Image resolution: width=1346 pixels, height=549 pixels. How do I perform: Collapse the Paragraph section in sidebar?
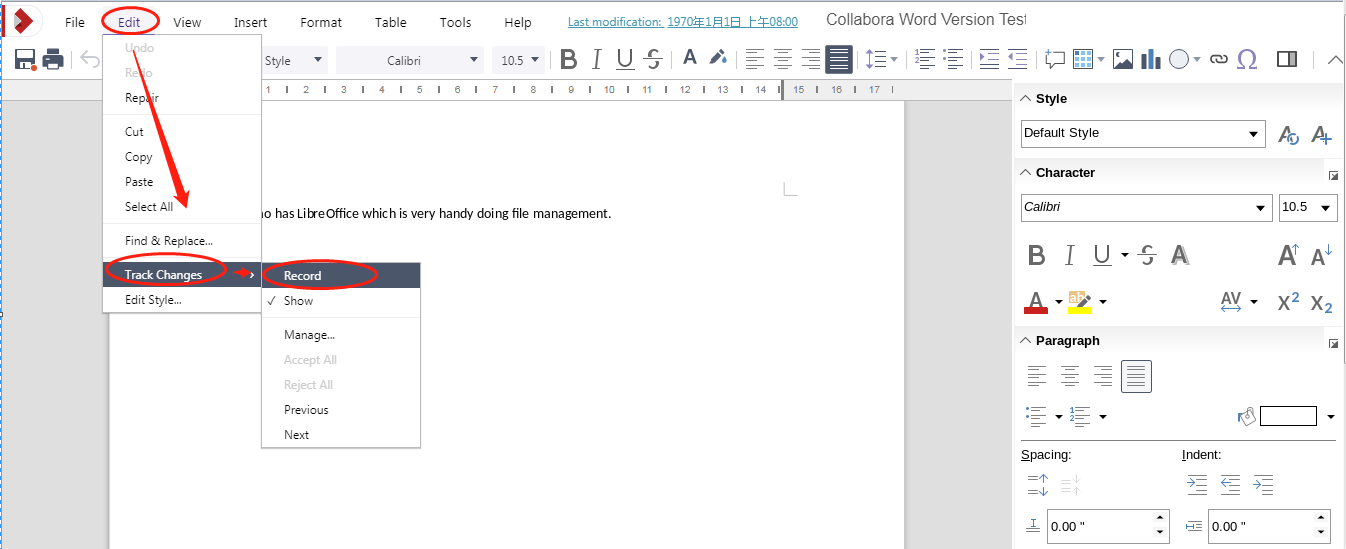(1025, 341)
